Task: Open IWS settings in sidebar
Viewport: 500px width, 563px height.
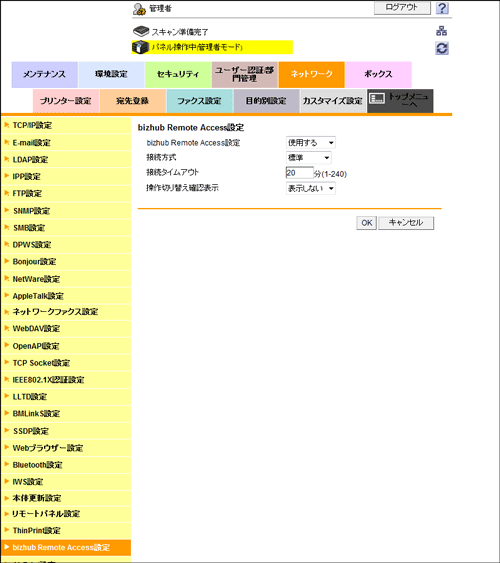Action: pyautogui.click(x=66, y=481)
